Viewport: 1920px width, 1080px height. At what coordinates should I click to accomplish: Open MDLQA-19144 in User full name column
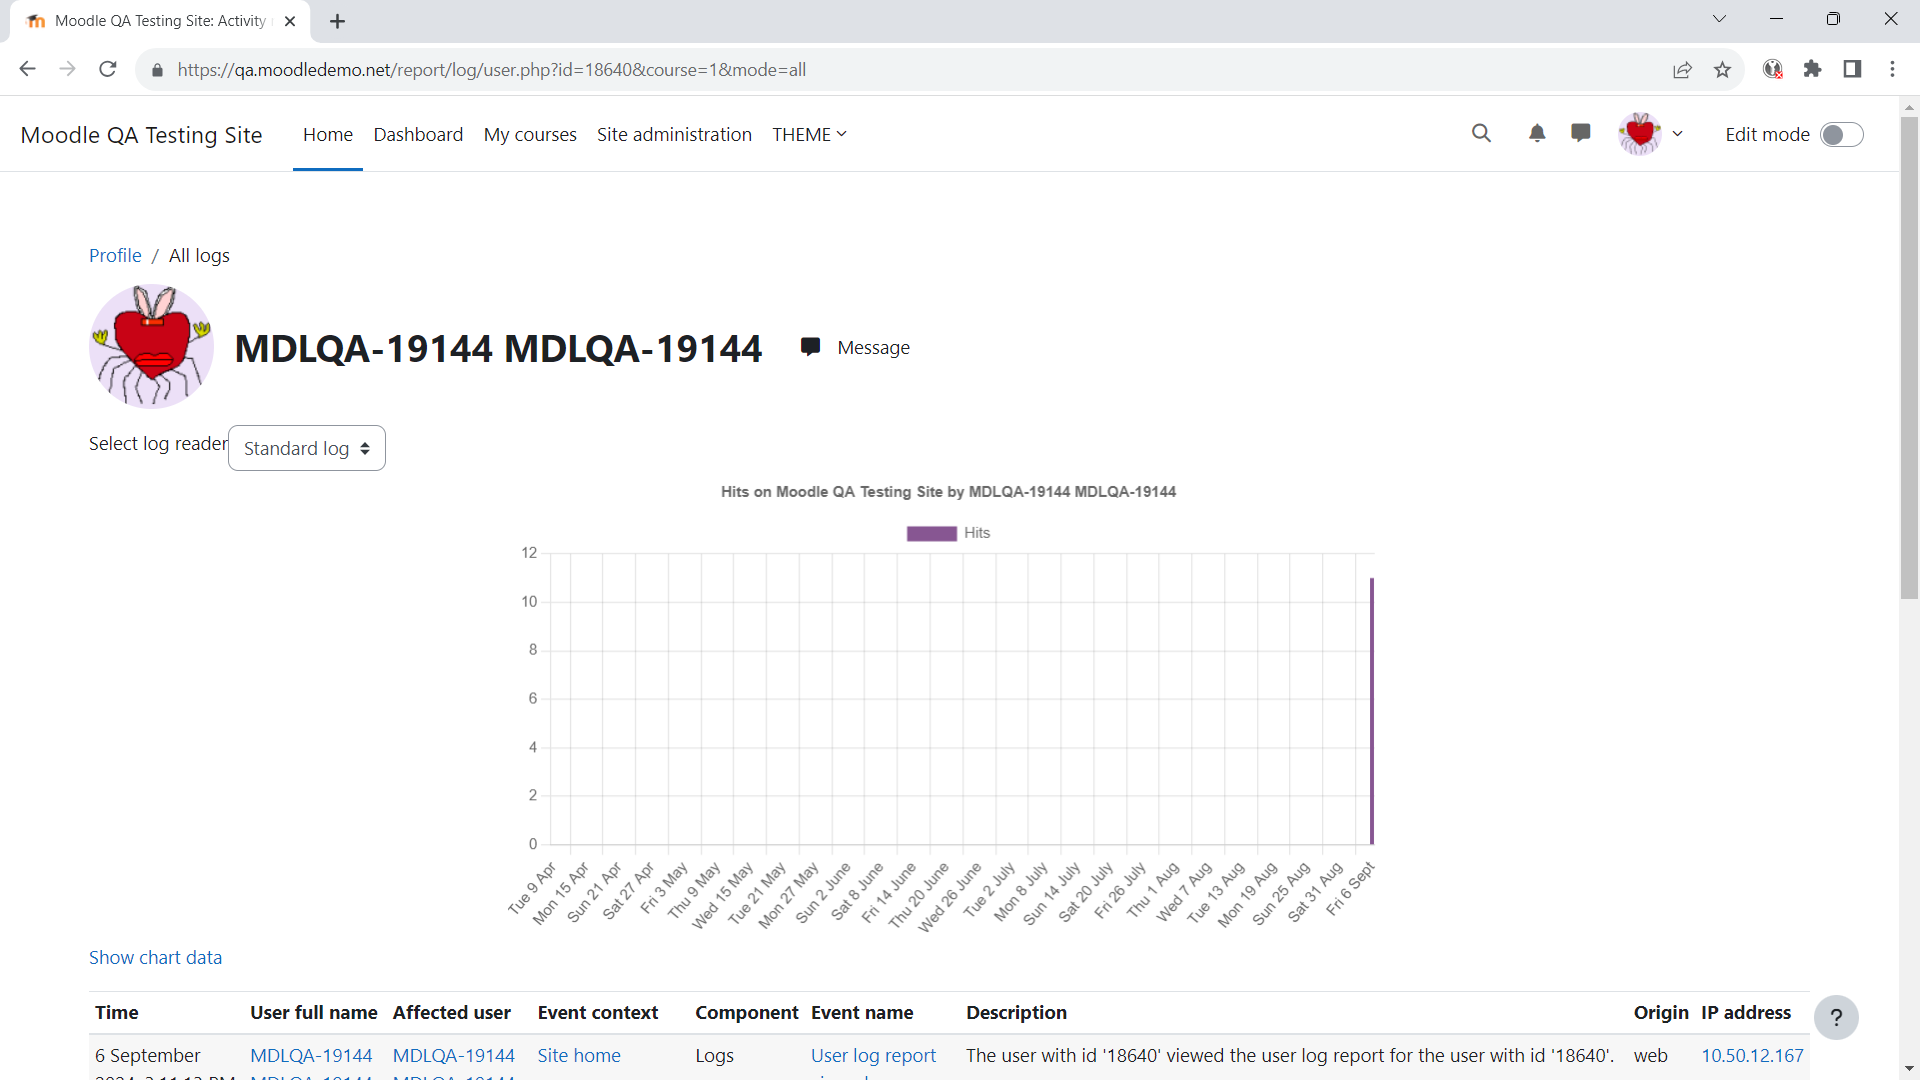pyautogui.click(x=311, y=1055)
